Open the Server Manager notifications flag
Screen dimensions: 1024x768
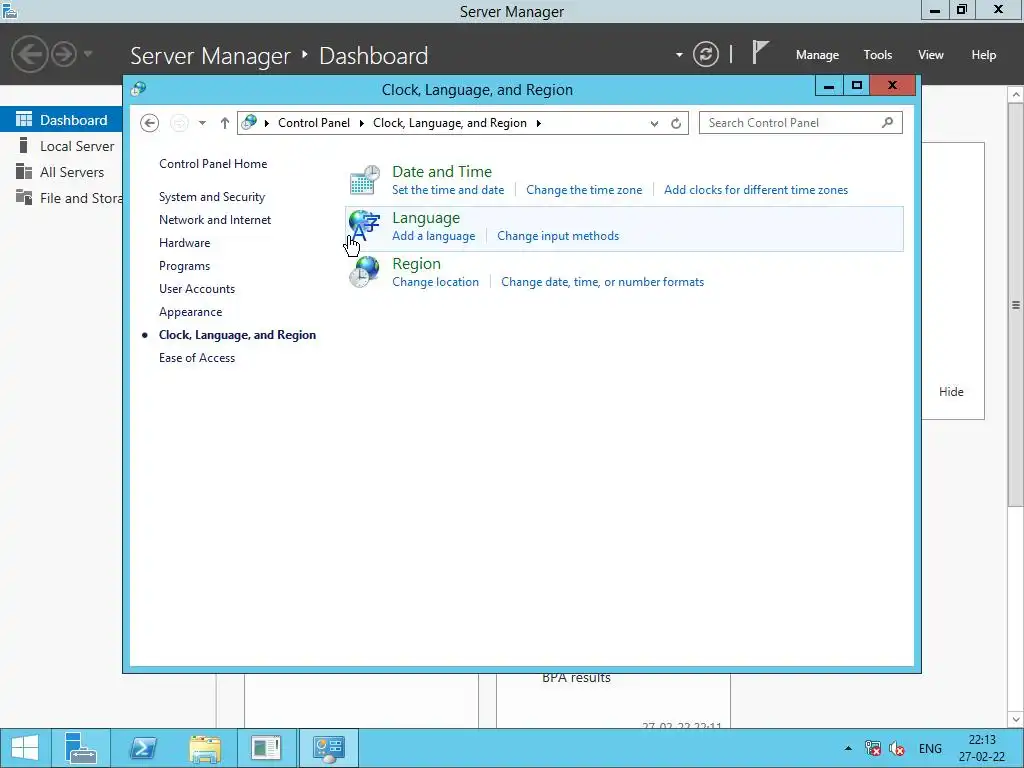pos(759,52)
